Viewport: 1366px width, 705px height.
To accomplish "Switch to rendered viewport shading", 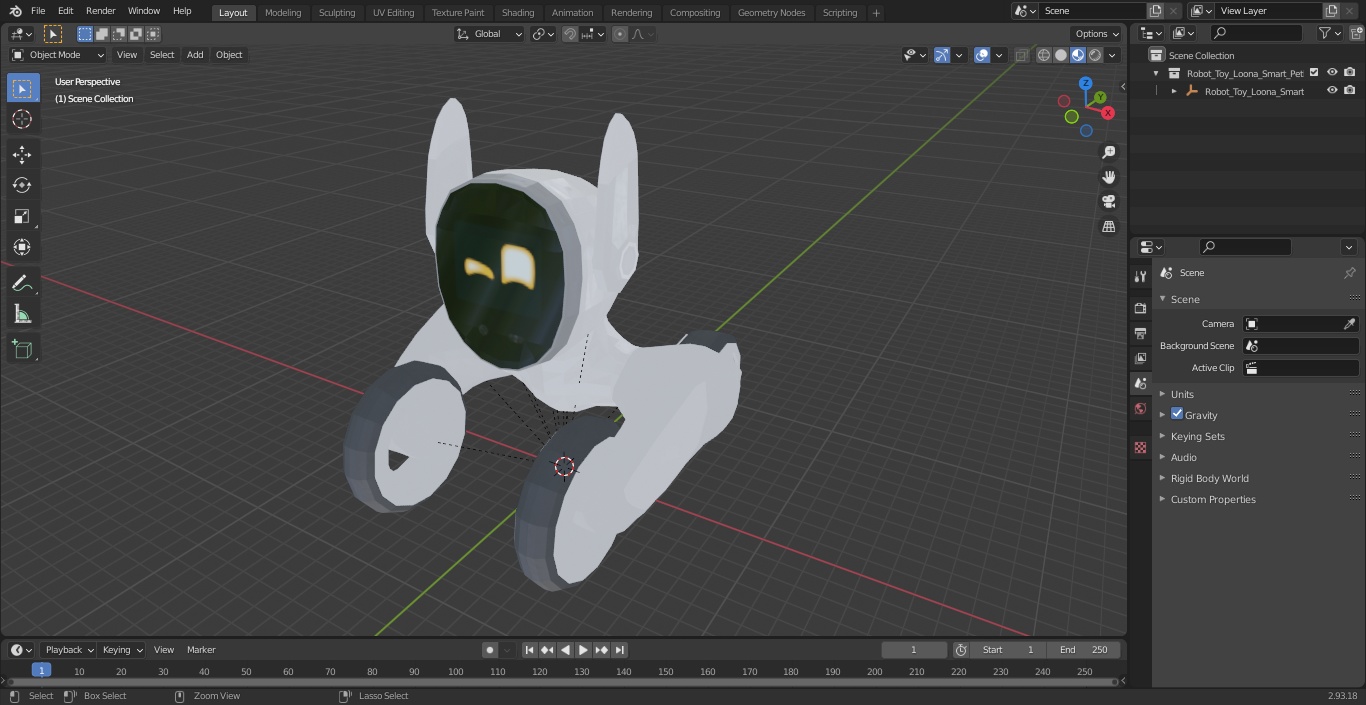I will (1095, 55).
